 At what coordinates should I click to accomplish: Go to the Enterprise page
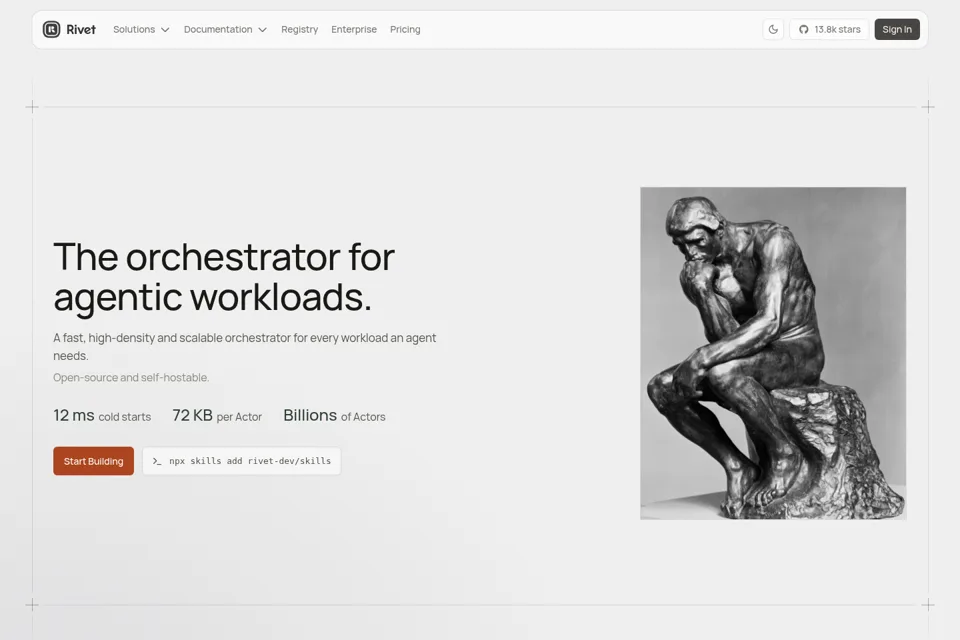354,29
